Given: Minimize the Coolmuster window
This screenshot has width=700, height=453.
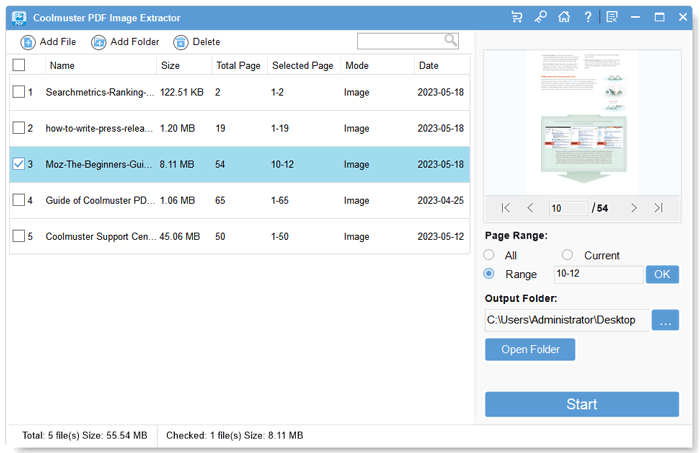Looking at the screenshot, I should pyautogui.click(x=635, y=17).
